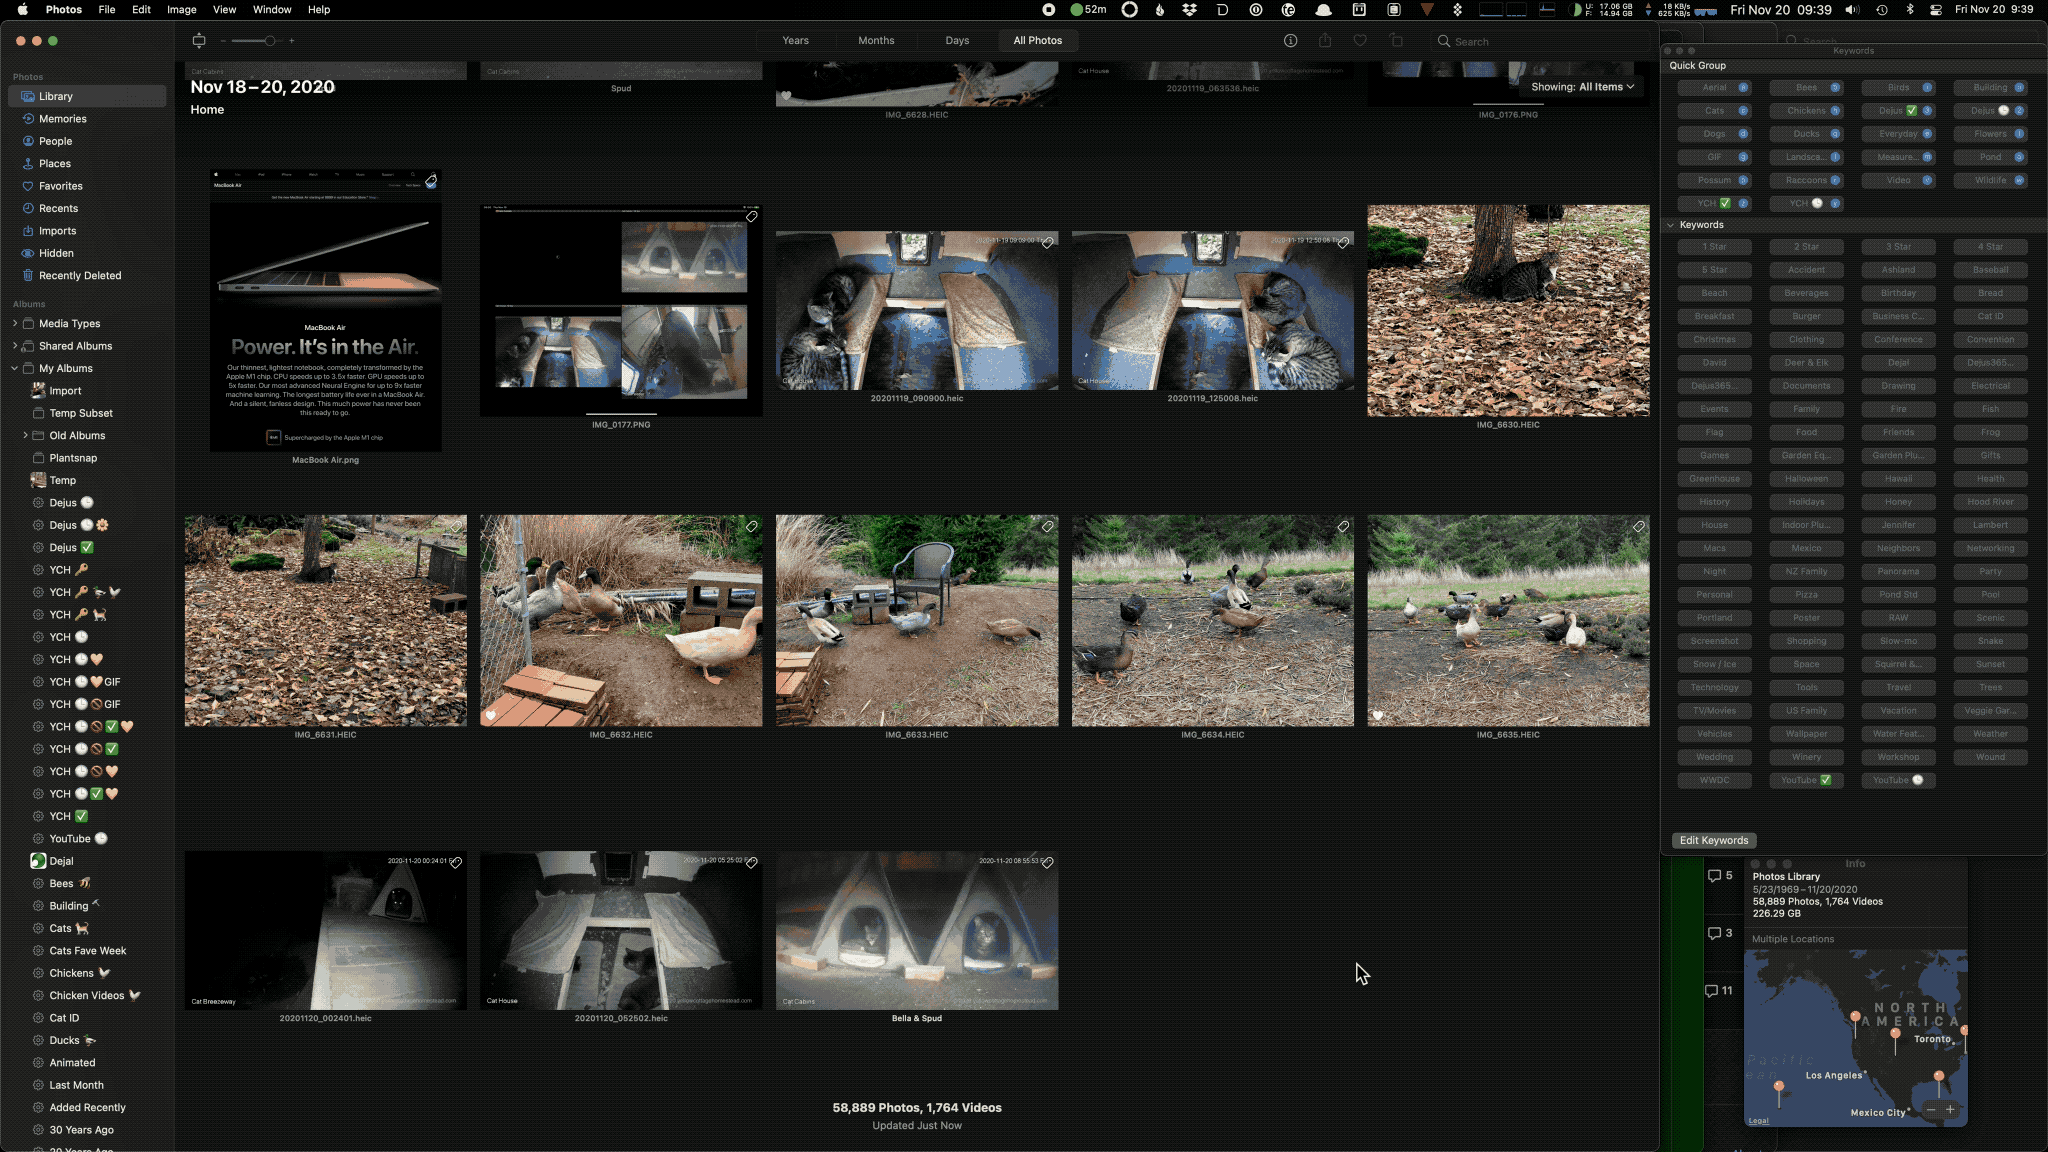Open Favorites in the sidebar
Screen dimensions: 2048x1152
pyautogui.click(x=87, y=186)
